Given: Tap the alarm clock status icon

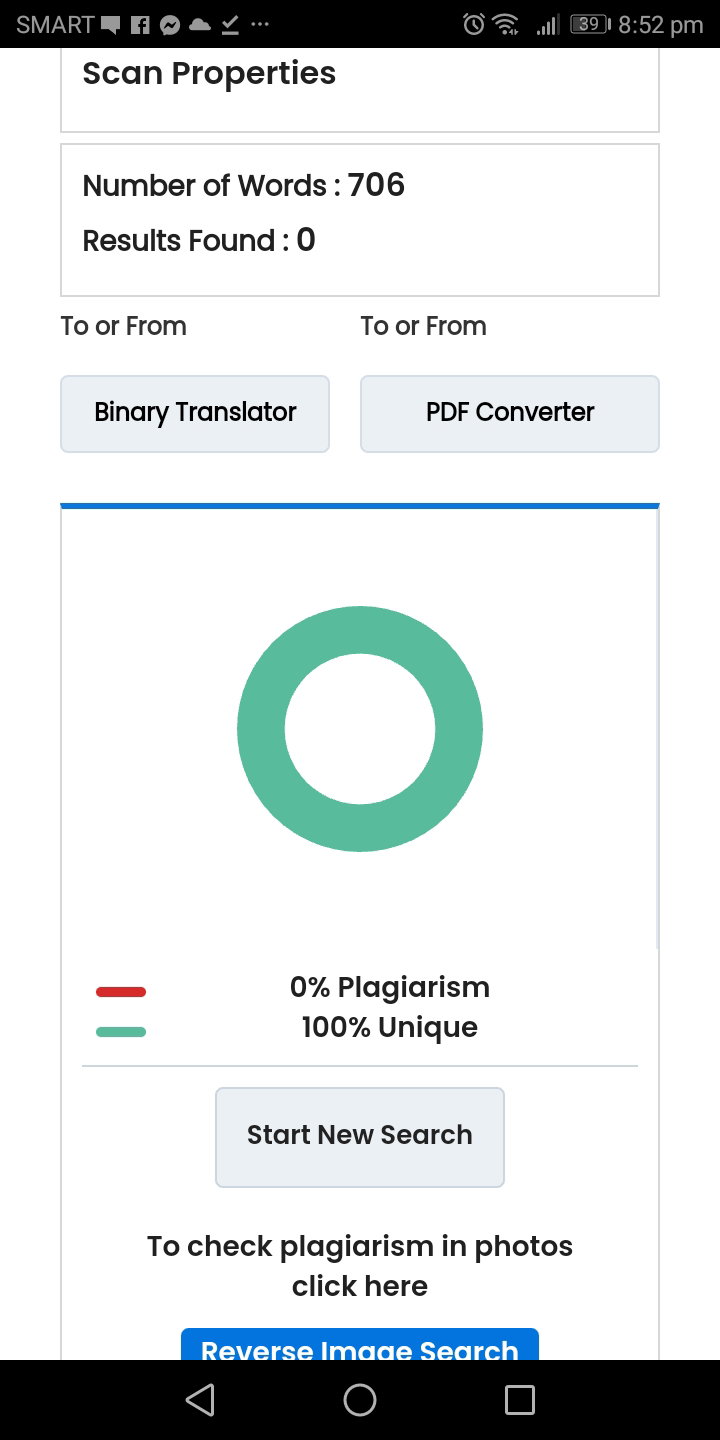Looking at the screenshot, I should click(474, 25).
